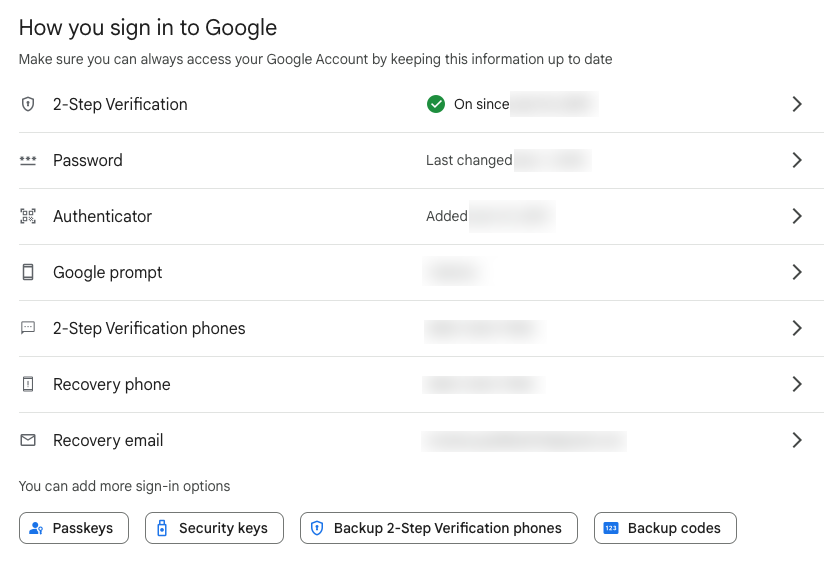Select the 2-Step Verification phones label
The height and width of the screenshot is (562, 824).
point(149,328)
